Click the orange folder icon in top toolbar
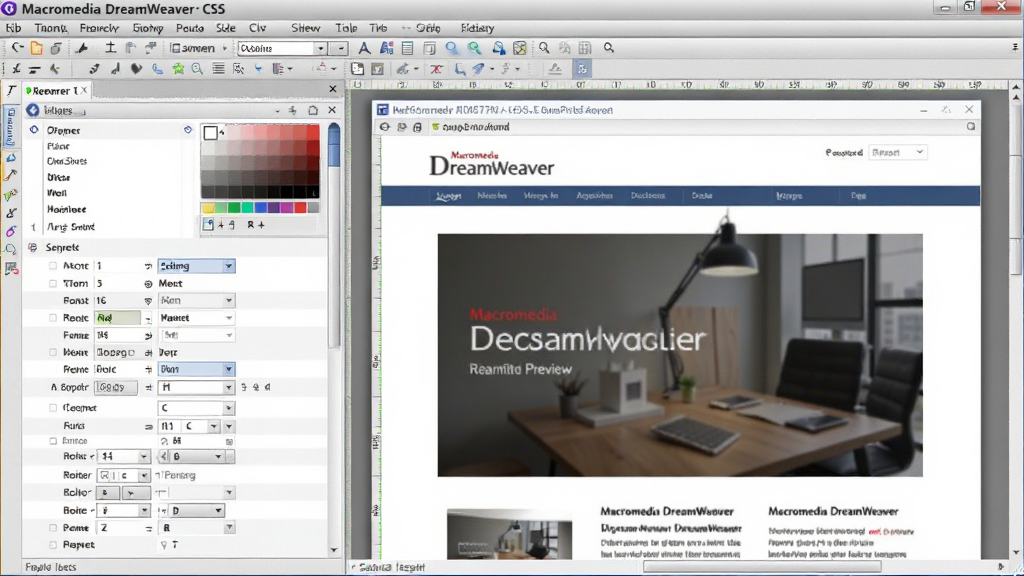This screenshot has height=576, width=1024. [x=37, y=48]
